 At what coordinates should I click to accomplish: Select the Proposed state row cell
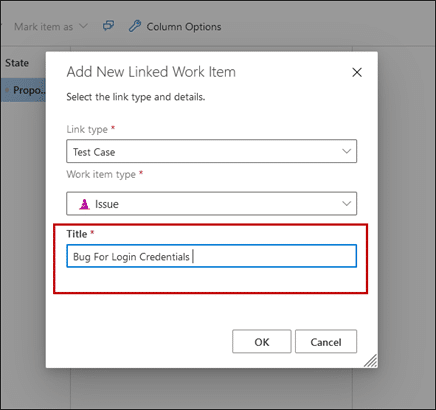[23, 90]
